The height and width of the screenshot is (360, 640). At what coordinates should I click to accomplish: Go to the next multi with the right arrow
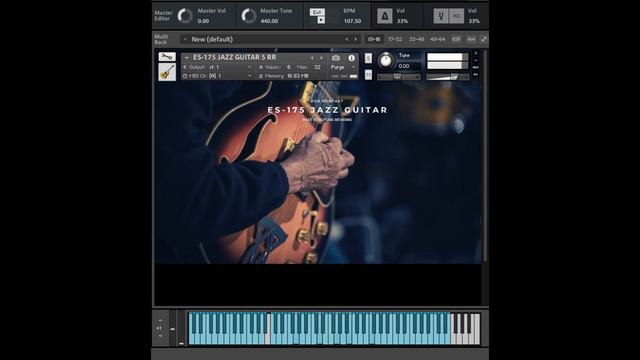pos(356,39)
